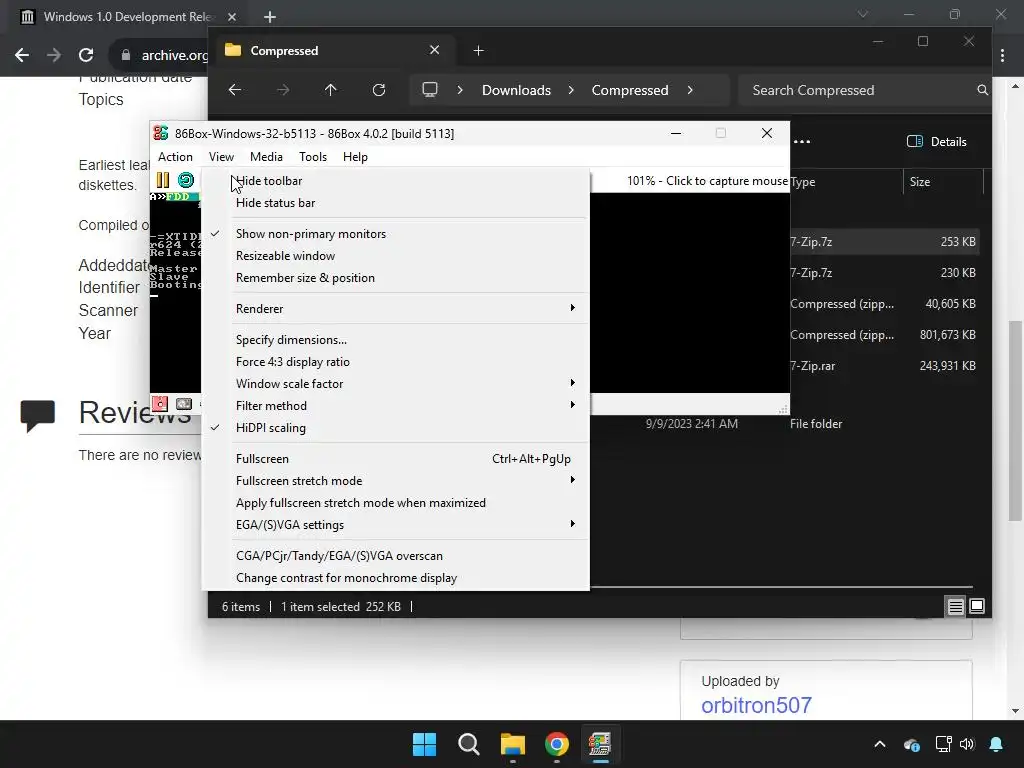Go back in File Explorer

click(x=234, y=90)
